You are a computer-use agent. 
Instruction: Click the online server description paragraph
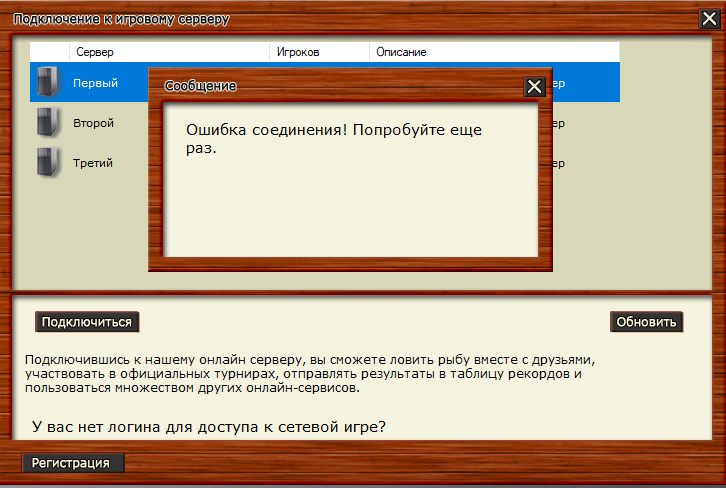[310, 366]
